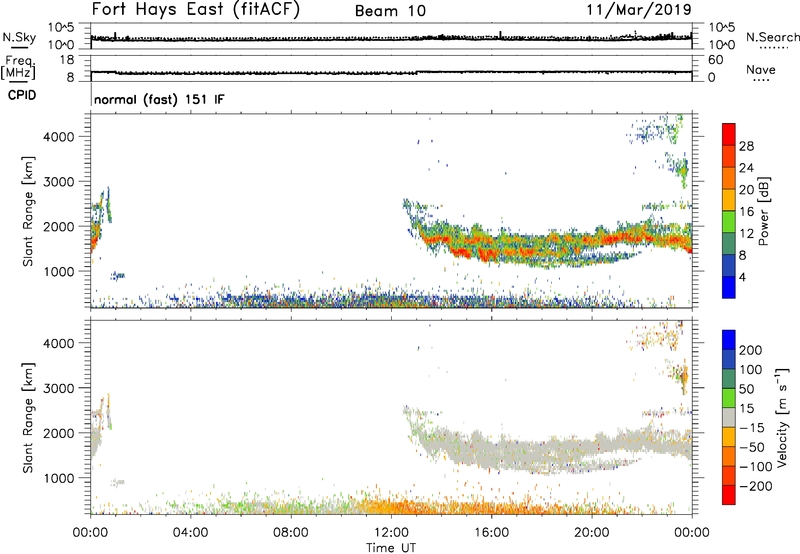The width and height of the screenshot is (800, 554).
Task: Click the 'N.Sky' legend label
Action: click(19, 37)
